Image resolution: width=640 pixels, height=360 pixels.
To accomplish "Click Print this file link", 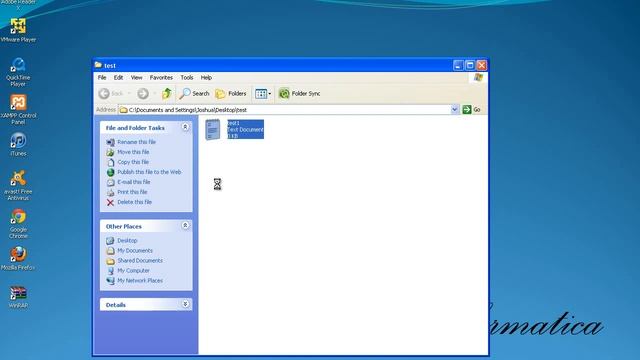I will click(132, 192).
